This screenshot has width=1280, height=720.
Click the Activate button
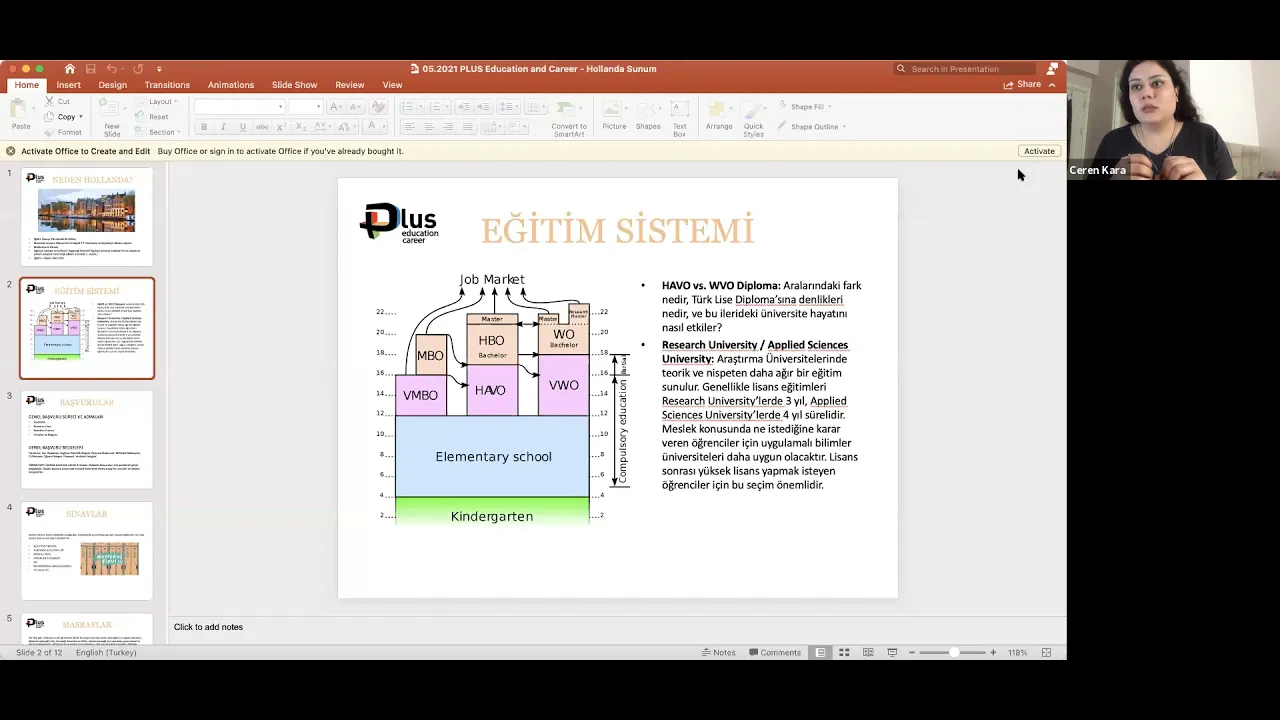[x=1039, y=151]
